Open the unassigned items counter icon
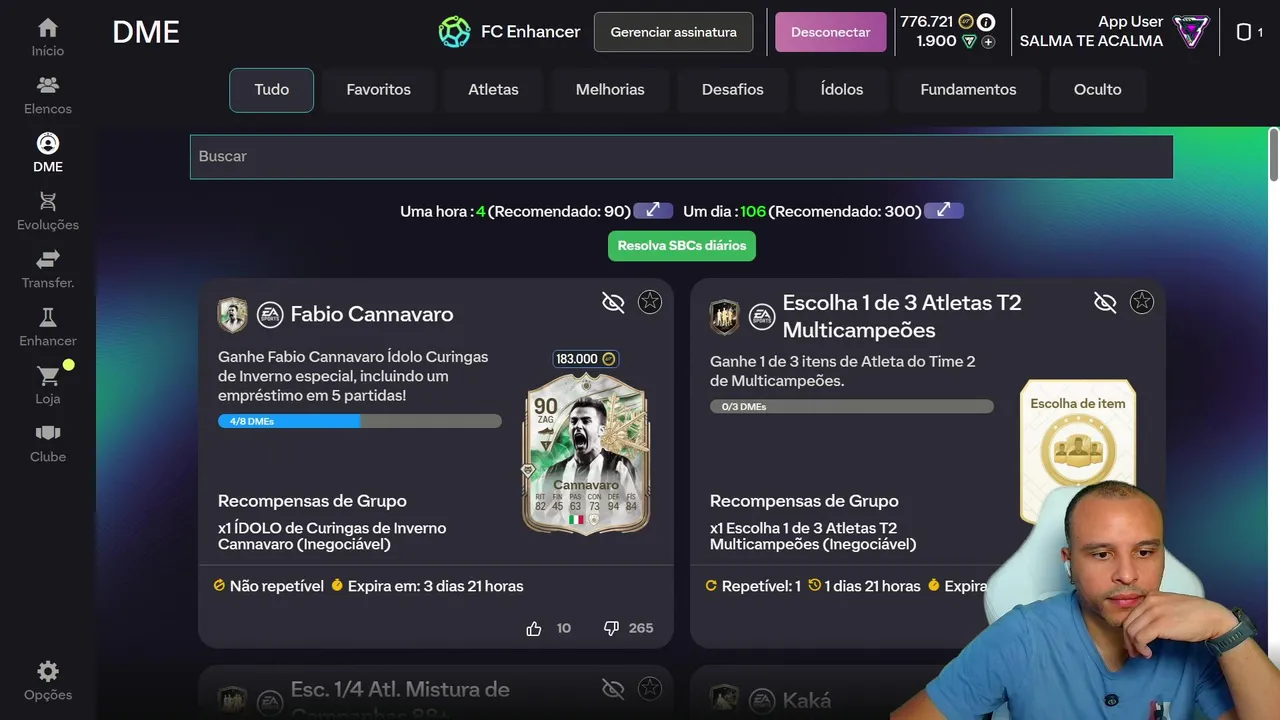1280x720 pixels. (x=1244, y=32)
